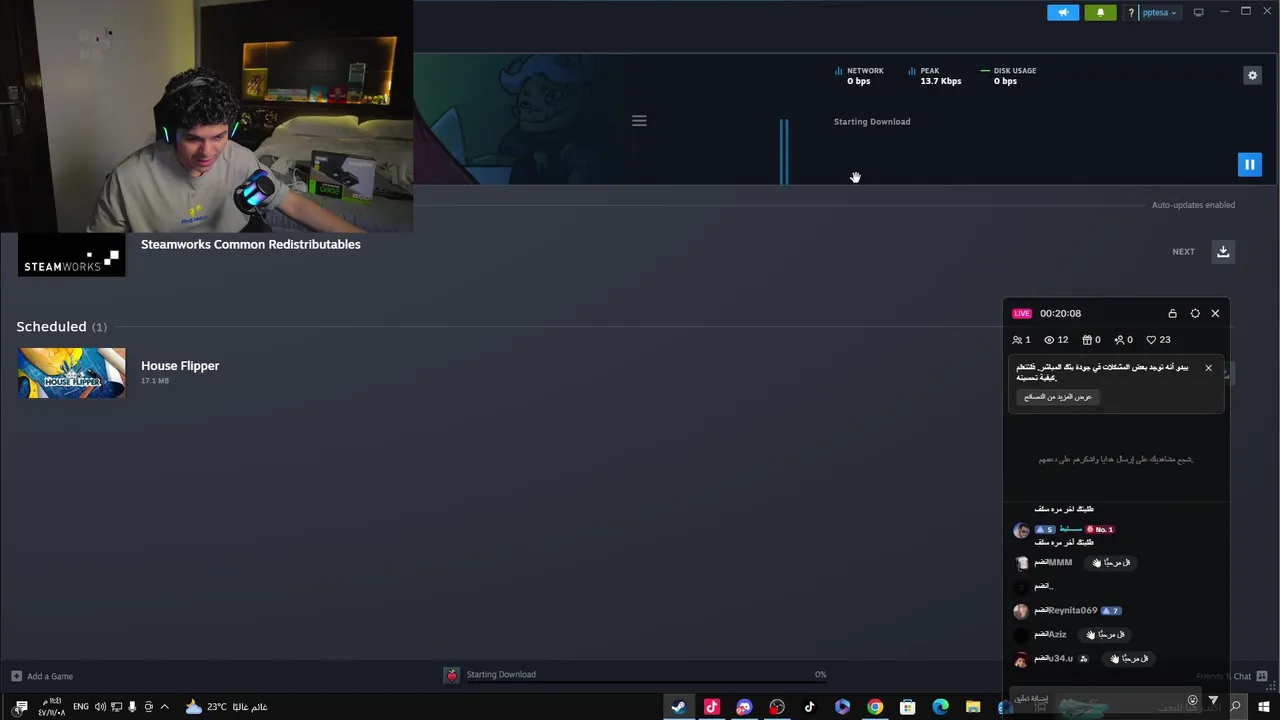The image size is (1280, 720).
Task: Open TikTok Live Studio taskbar icon
Action: [712, 707]
